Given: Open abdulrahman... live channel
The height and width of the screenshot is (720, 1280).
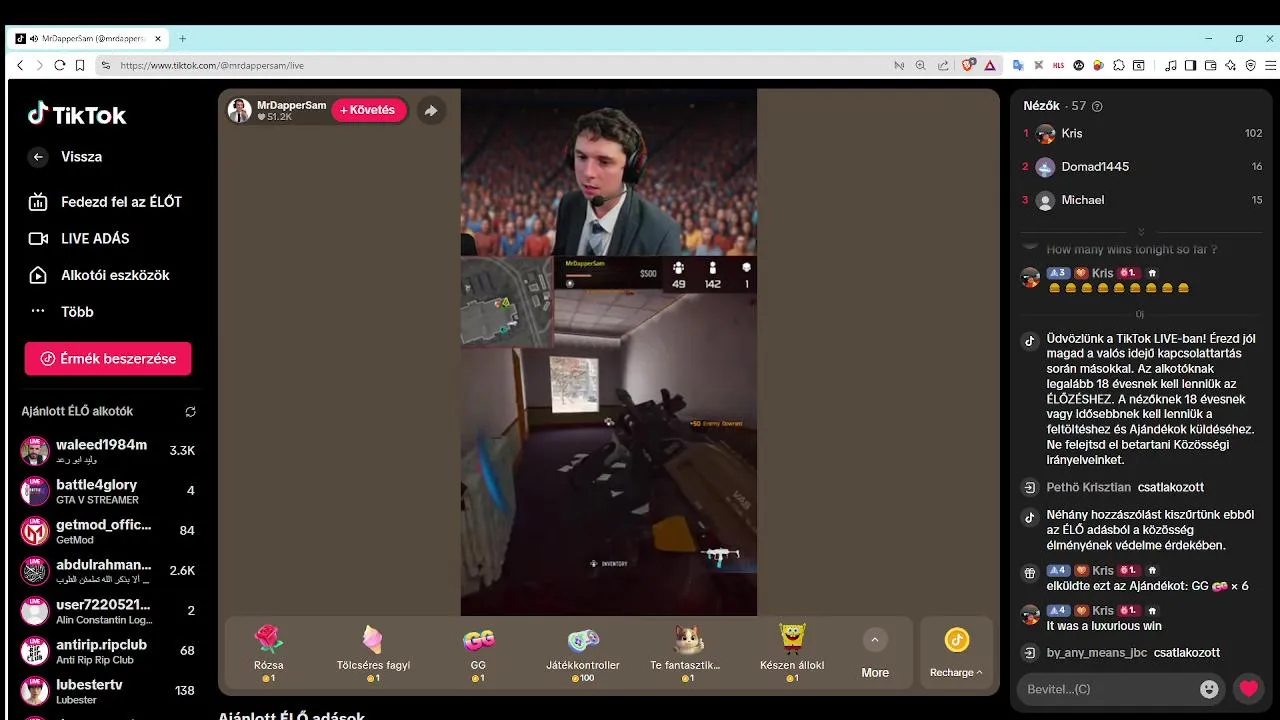Looking at the screenshot, I should 108,571.
